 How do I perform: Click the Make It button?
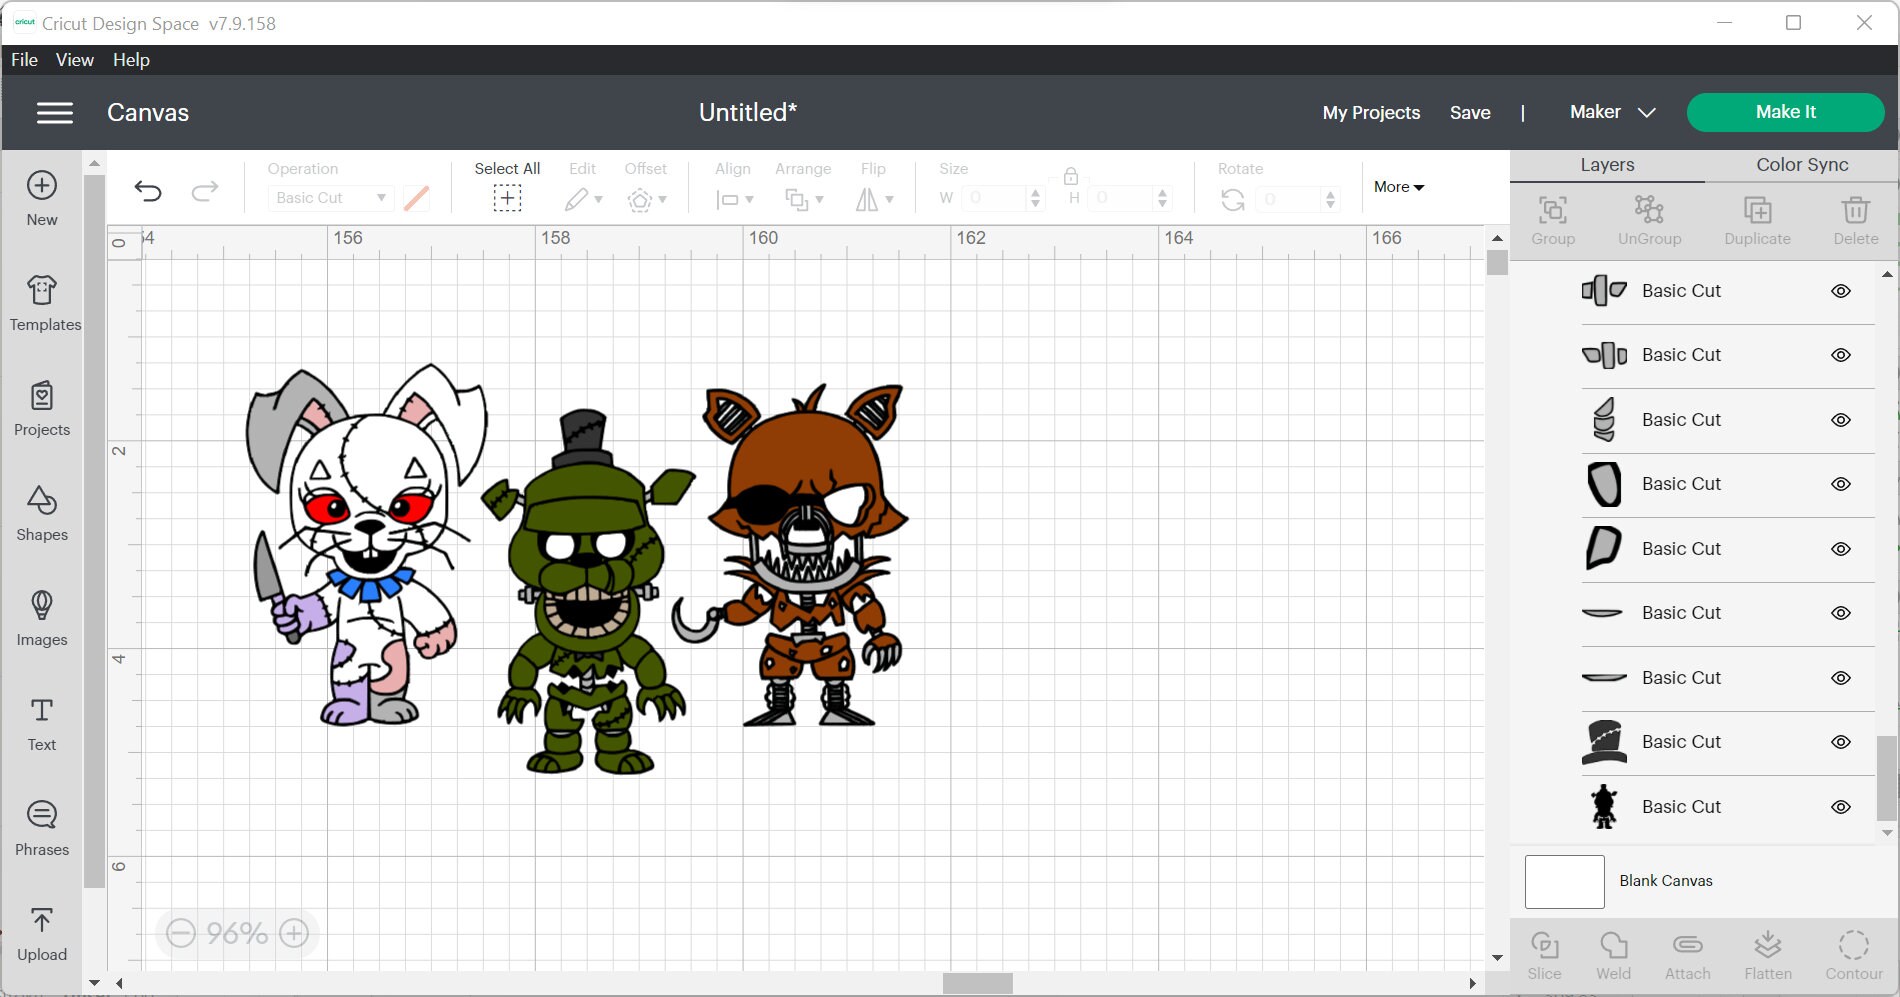1784,112
